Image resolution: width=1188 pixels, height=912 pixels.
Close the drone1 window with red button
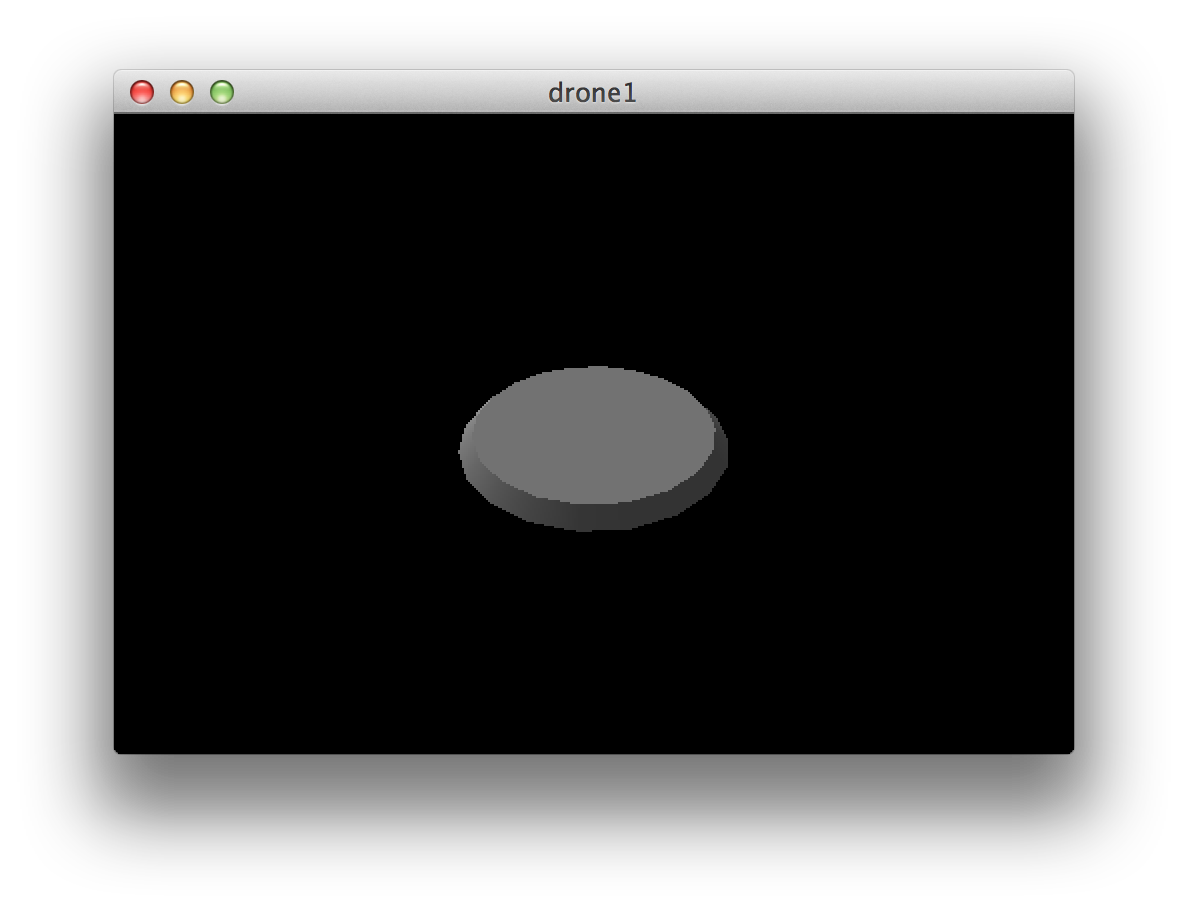click(142, 93)
